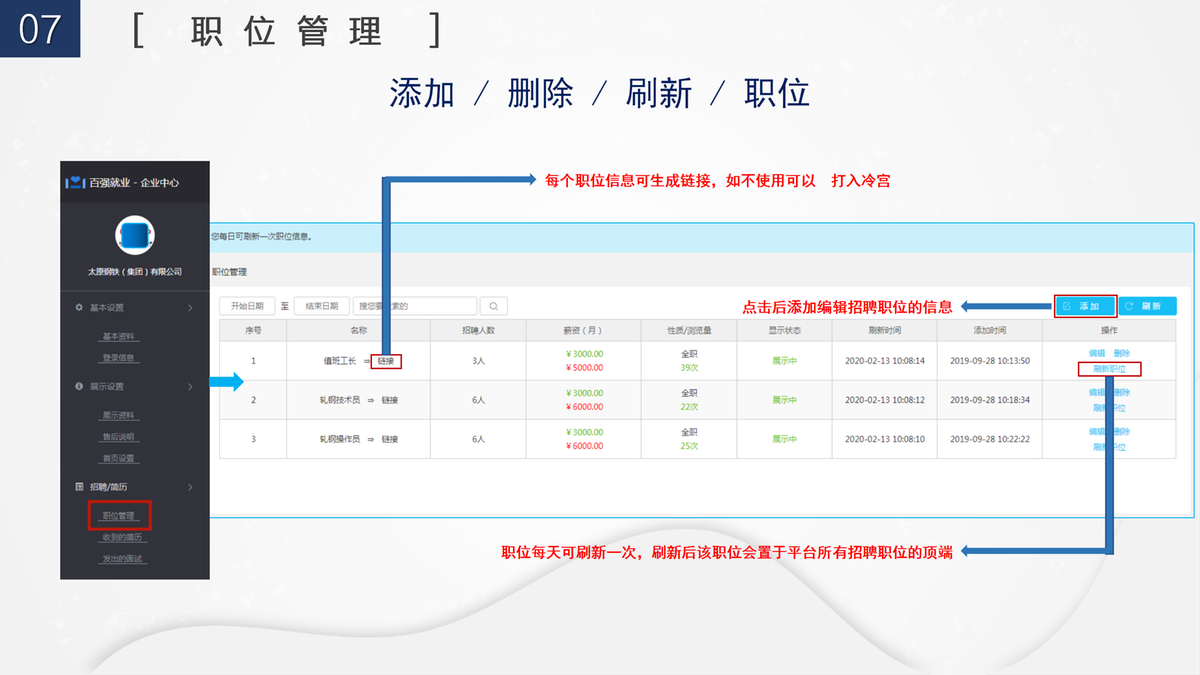
Task: Click the 招聘人数 column header
Action: coord(478,330)
